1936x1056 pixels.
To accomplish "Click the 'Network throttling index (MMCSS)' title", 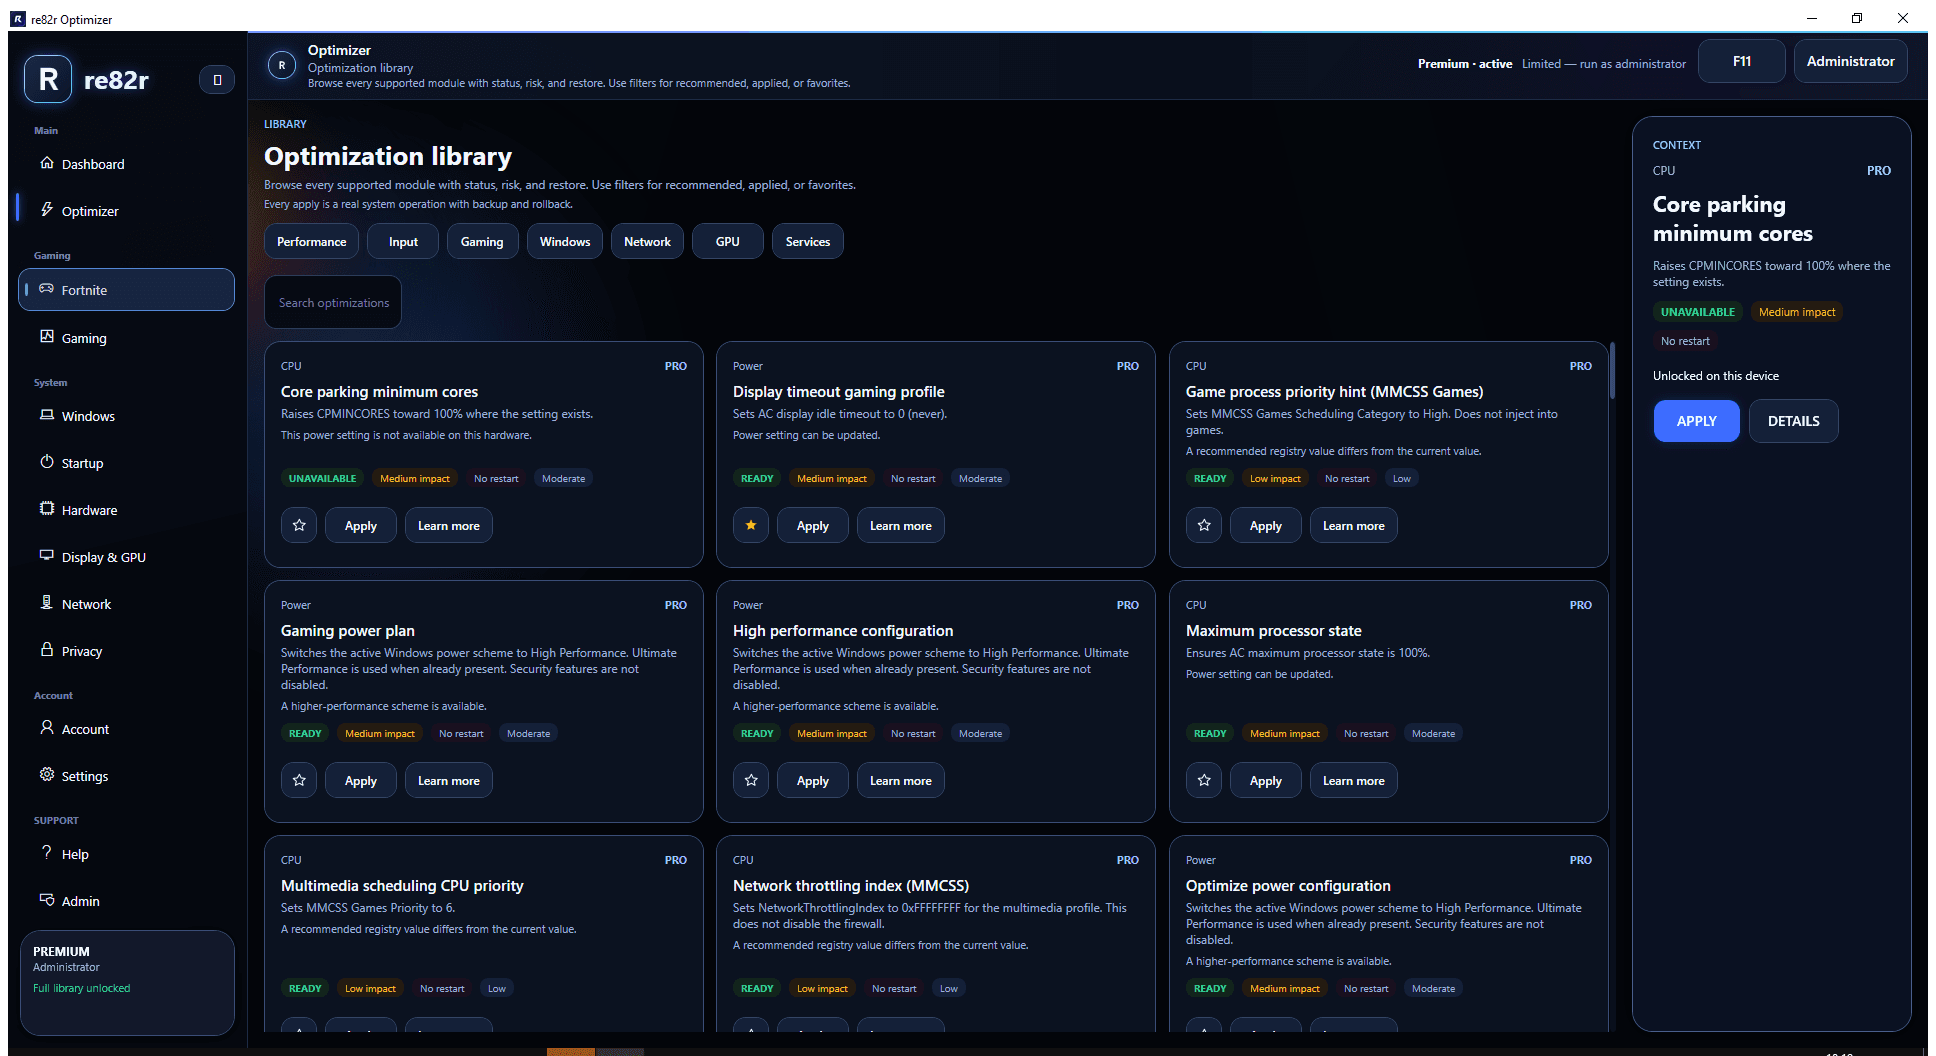I will coord(851,886).
